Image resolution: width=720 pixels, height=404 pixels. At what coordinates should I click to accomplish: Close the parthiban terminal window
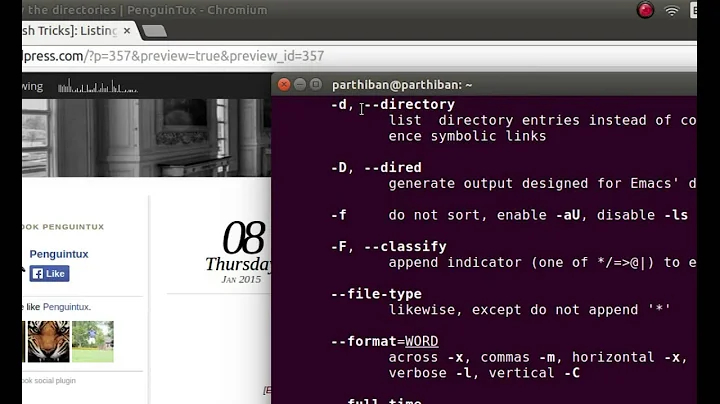pyautogui.click(x=284, y=84)
